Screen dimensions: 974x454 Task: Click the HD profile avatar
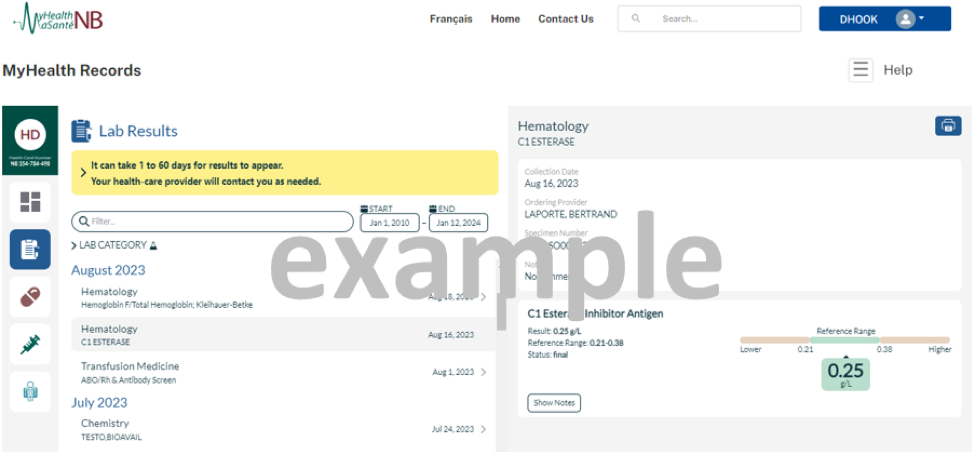(x=31, y=135)
